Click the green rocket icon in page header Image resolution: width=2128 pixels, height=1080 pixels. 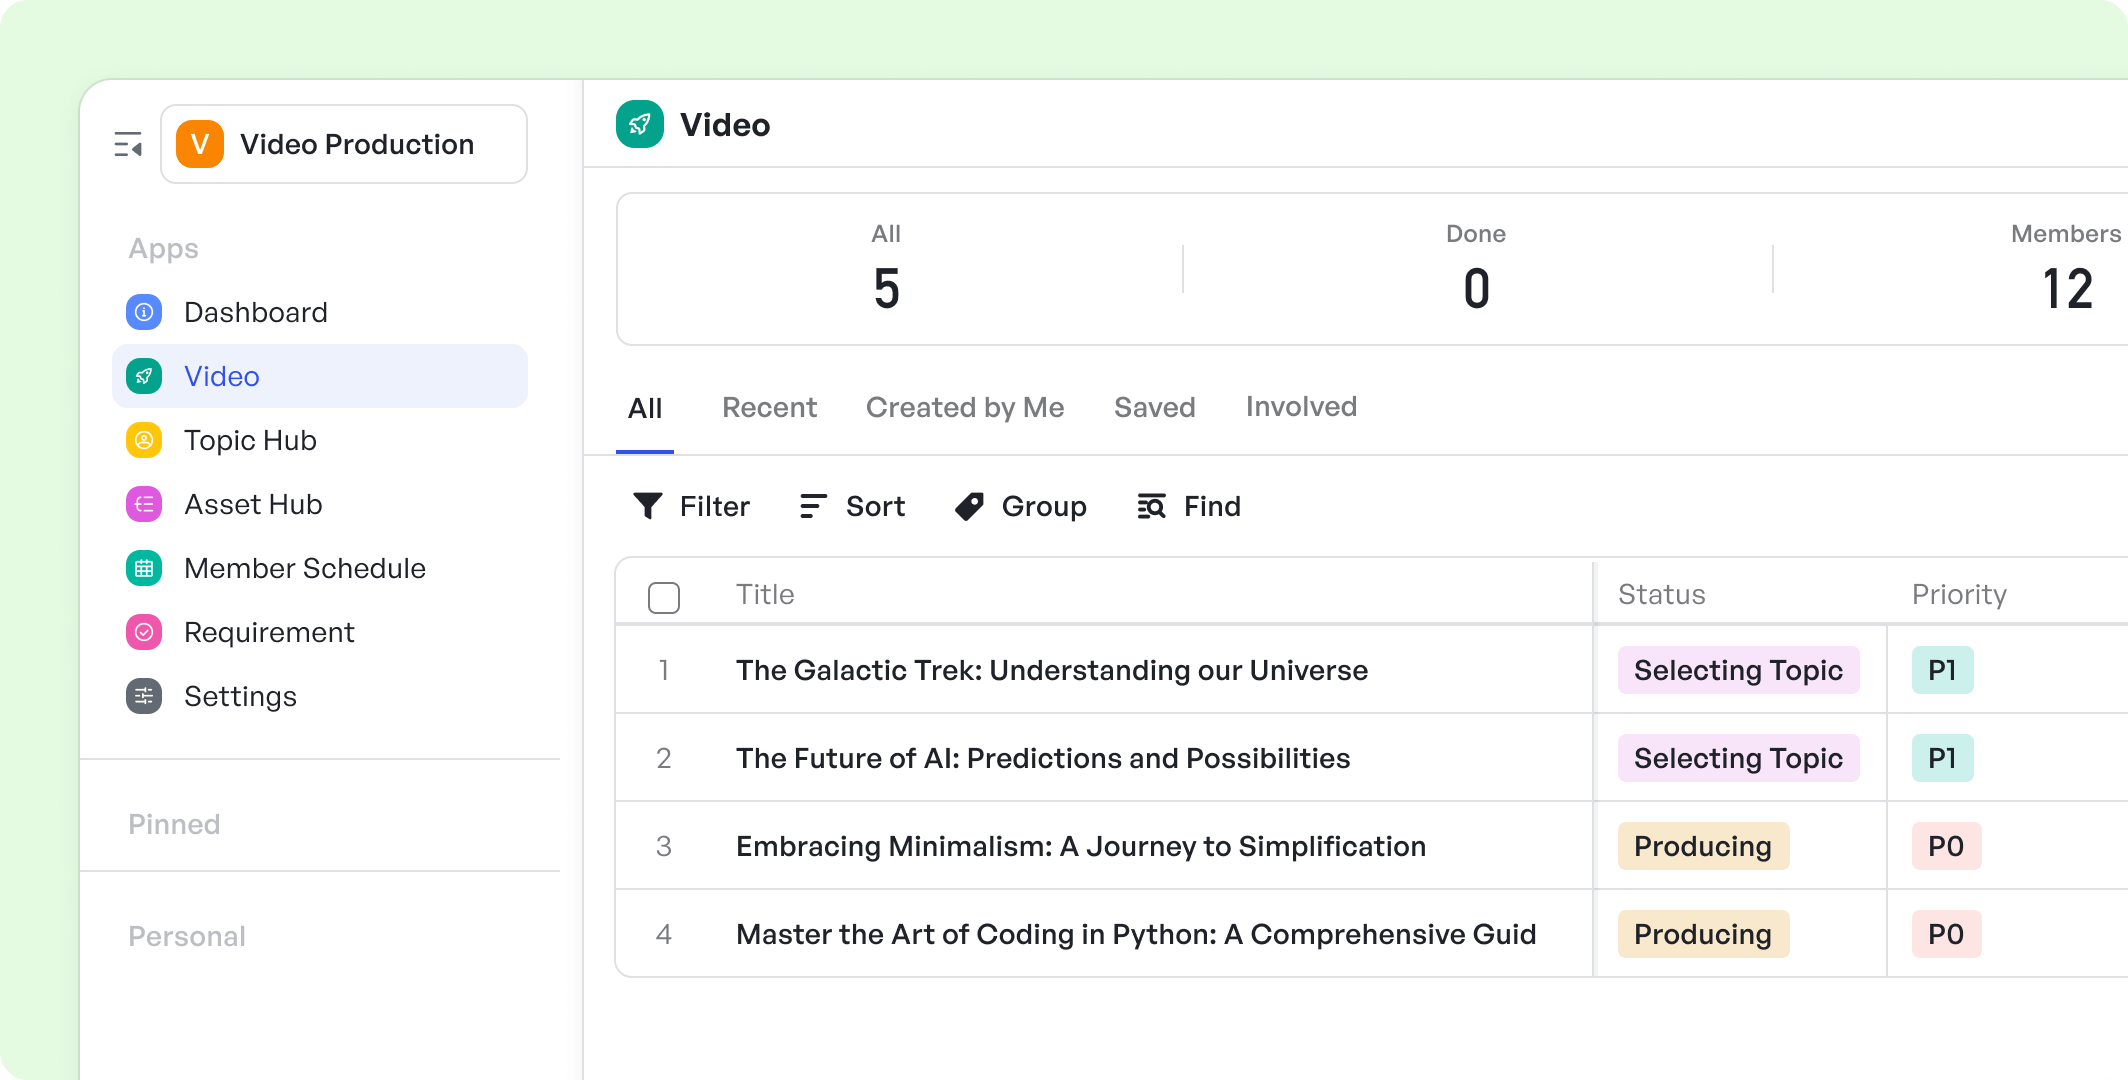[x=640, y=124]
